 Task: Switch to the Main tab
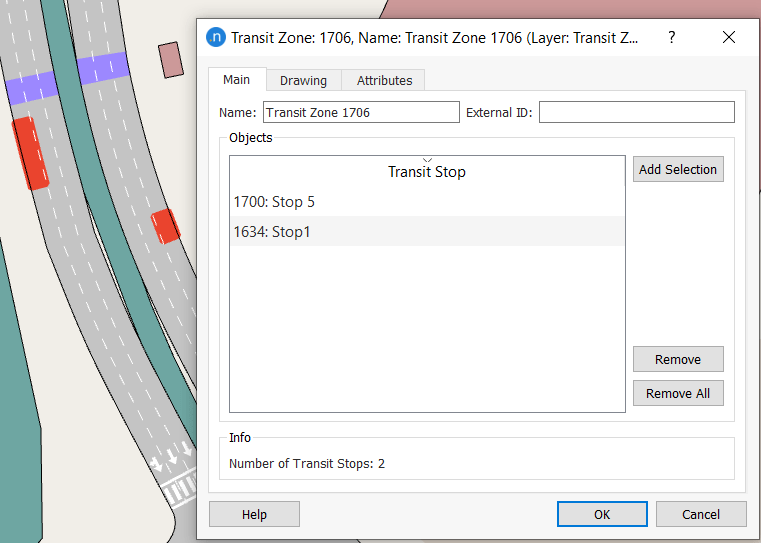(x=237, y=80)
